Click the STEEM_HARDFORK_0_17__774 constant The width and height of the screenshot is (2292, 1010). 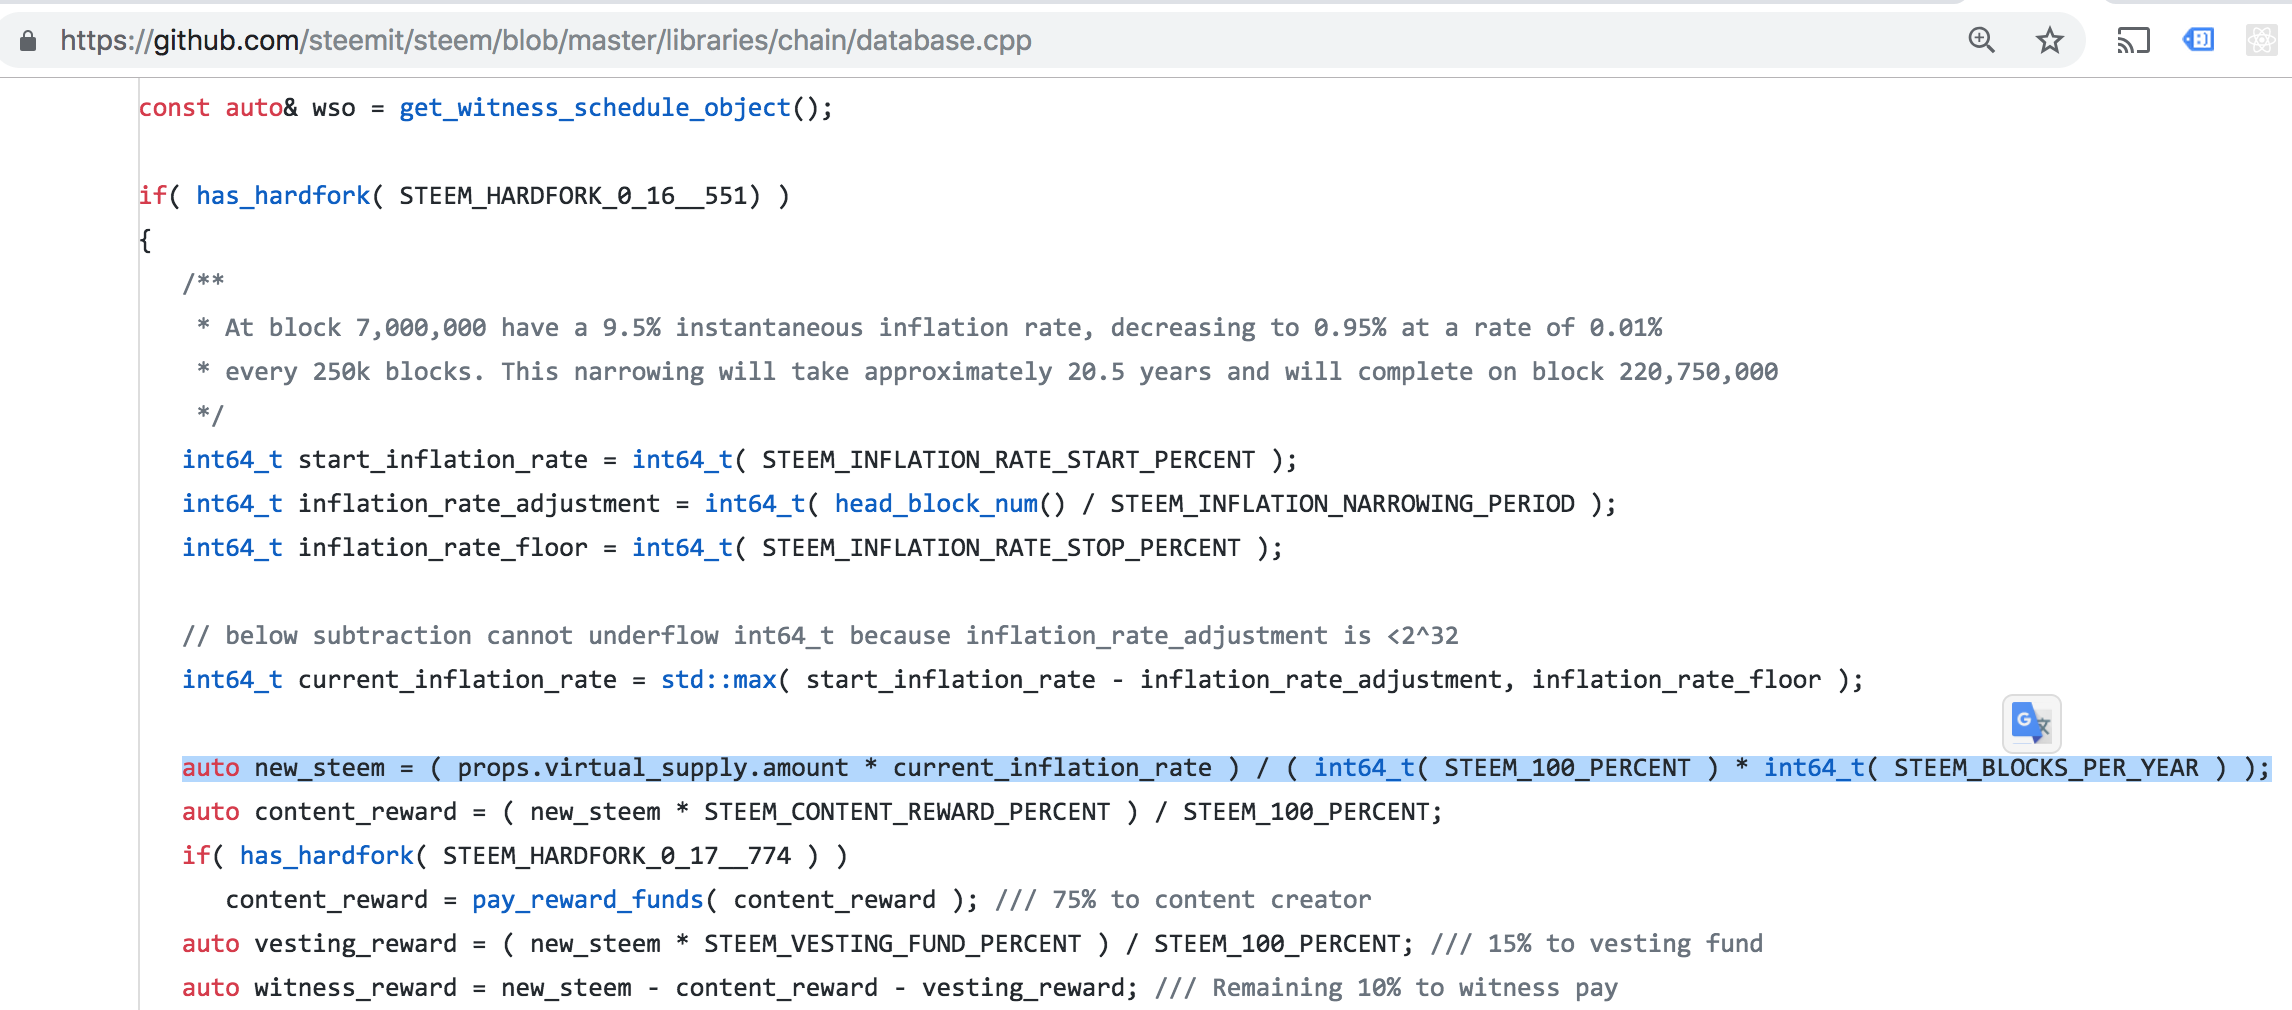[x=617, y=856]
